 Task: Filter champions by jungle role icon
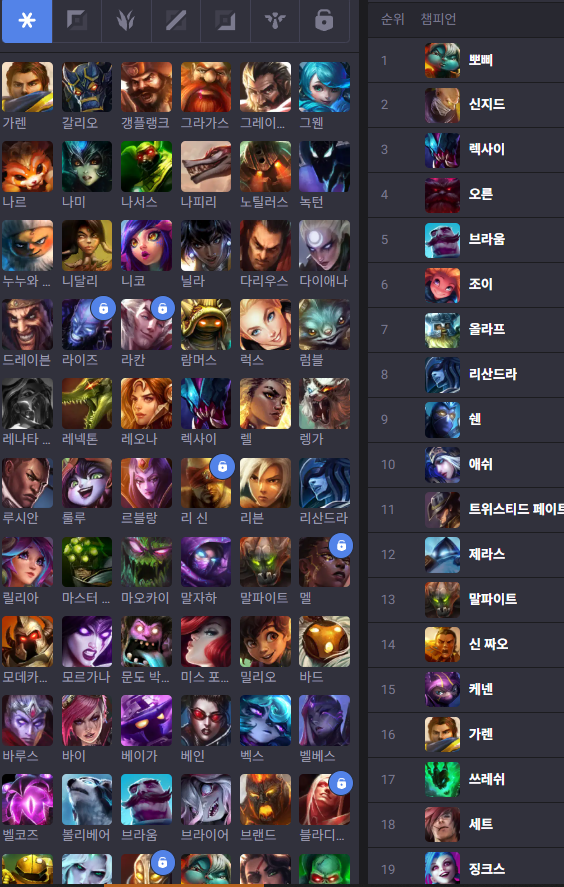[126, 21]
